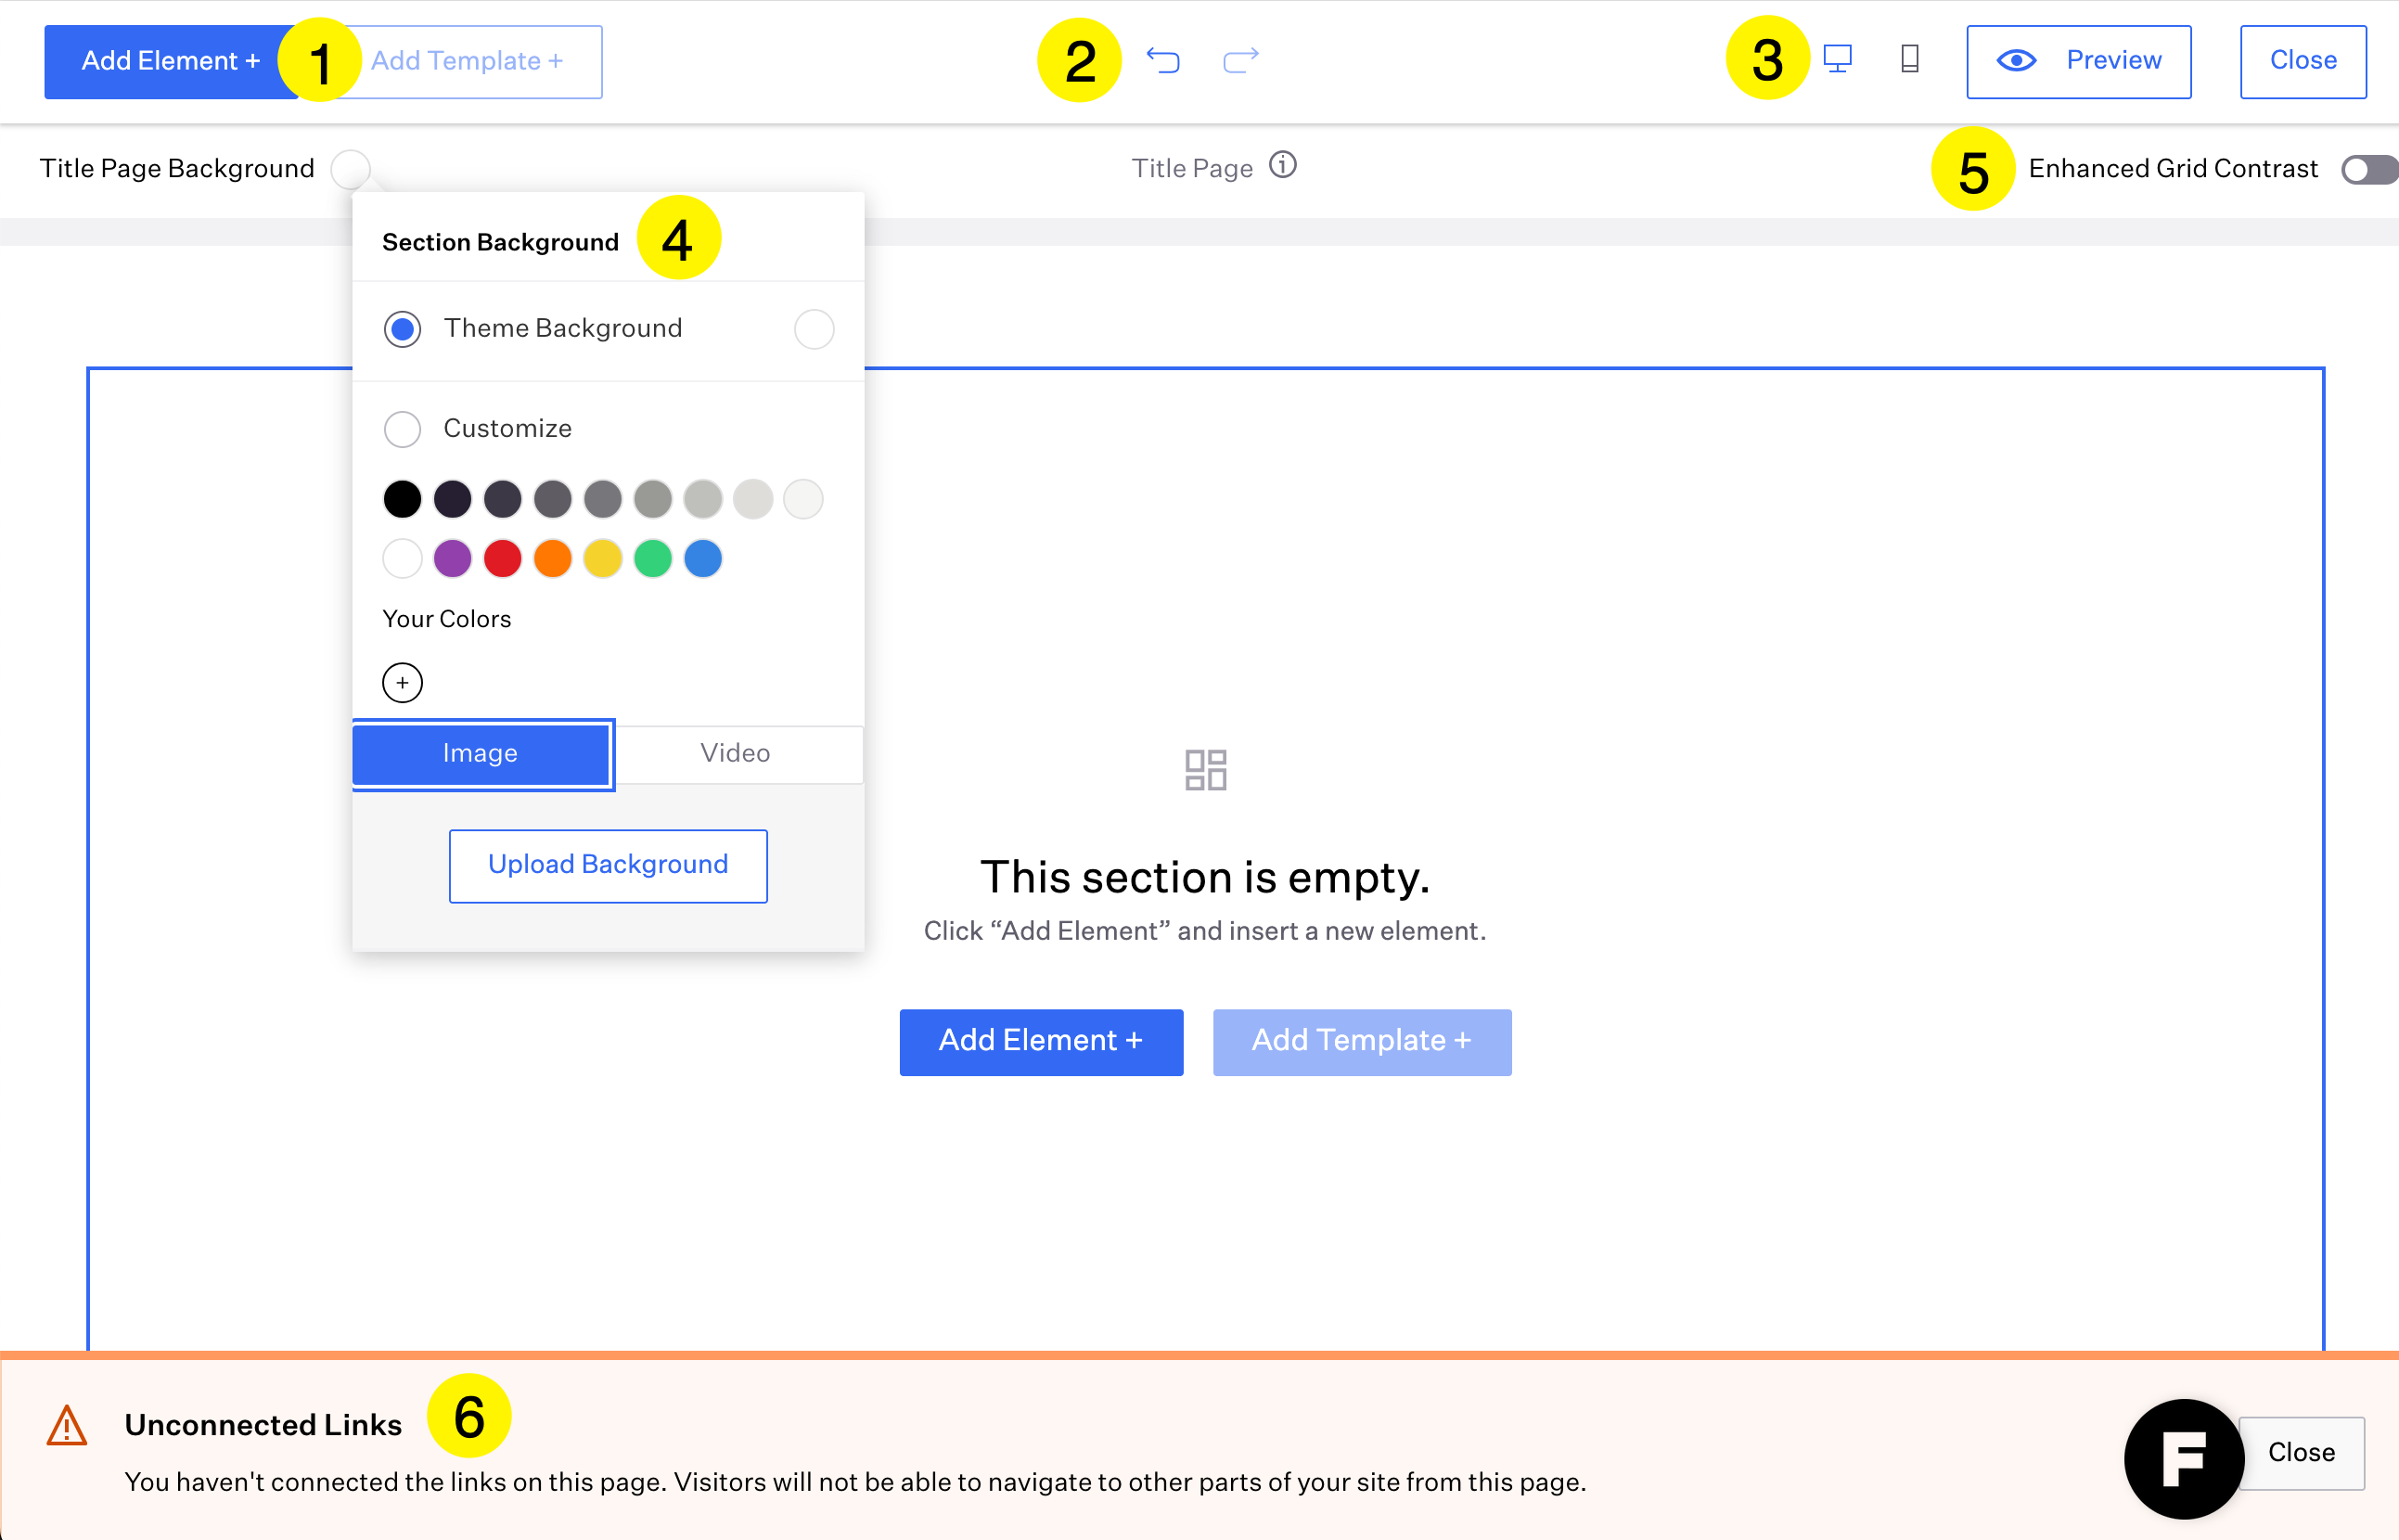Switch to desktop view icon
Screen dimensions: 2399x1540
pyautogui.click(x=1837, y=59)
